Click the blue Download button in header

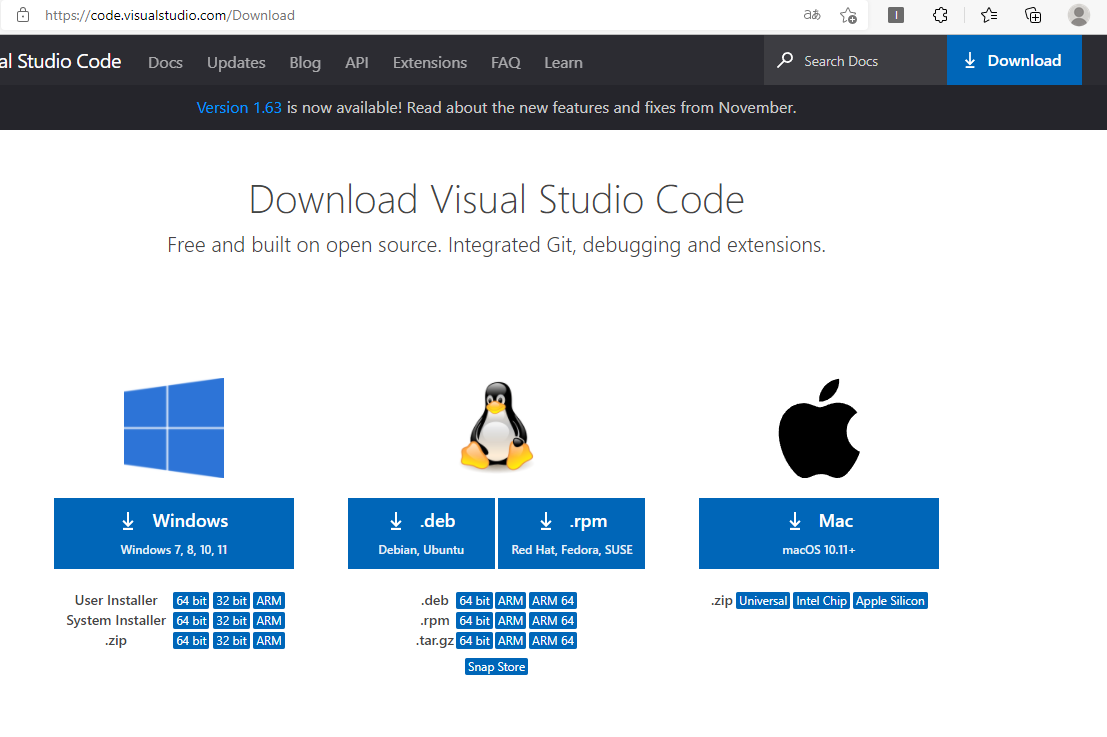click(1014, 61)
